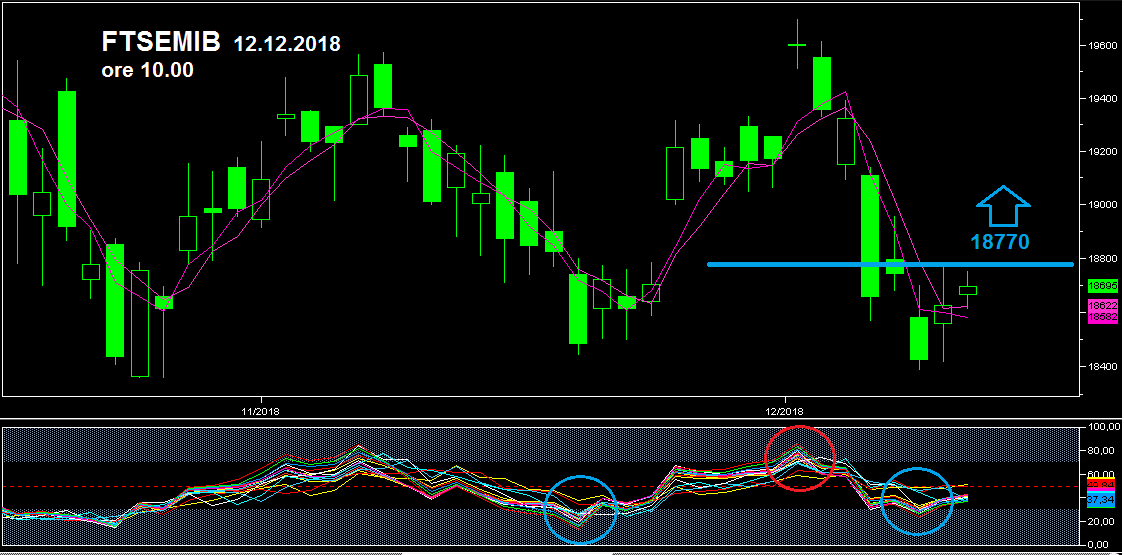Image resolution: width=1124 pixels, height=555 pixels.
Task: Click the red dashed 50 midline in oscillator
Action: pos(540,486)
